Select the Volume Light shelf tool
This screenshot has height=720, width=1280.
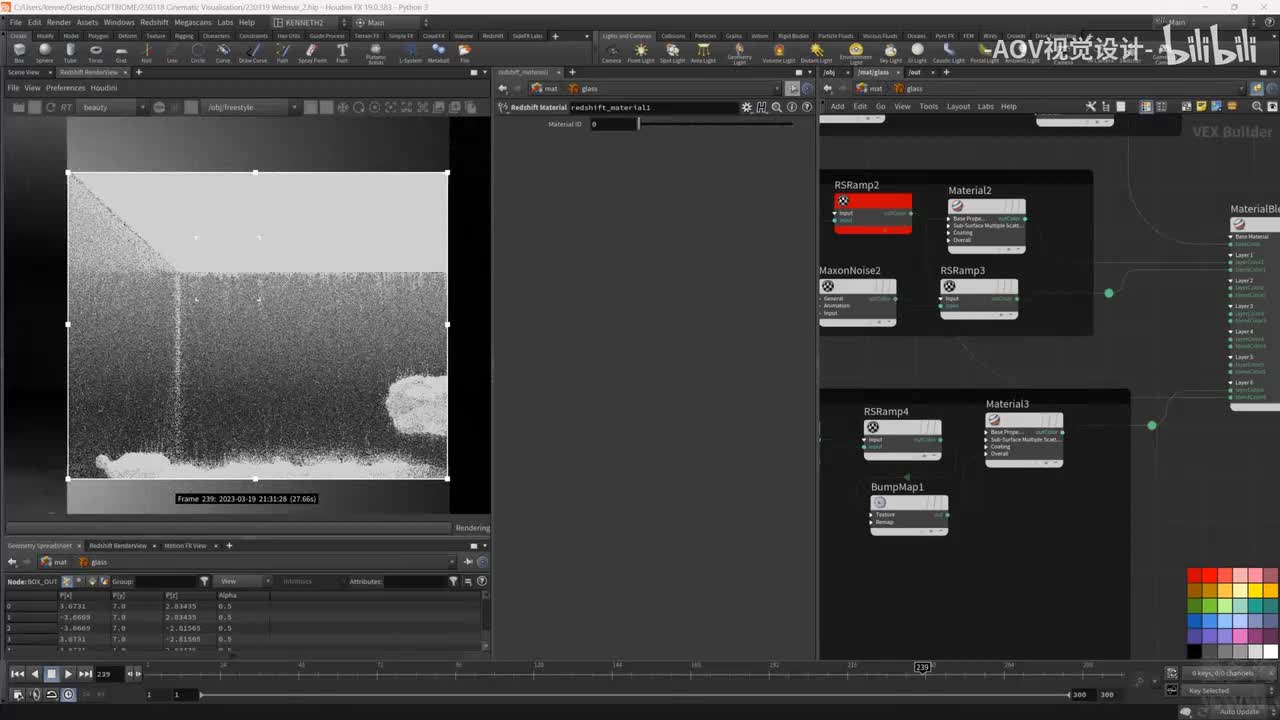(778, 52)
